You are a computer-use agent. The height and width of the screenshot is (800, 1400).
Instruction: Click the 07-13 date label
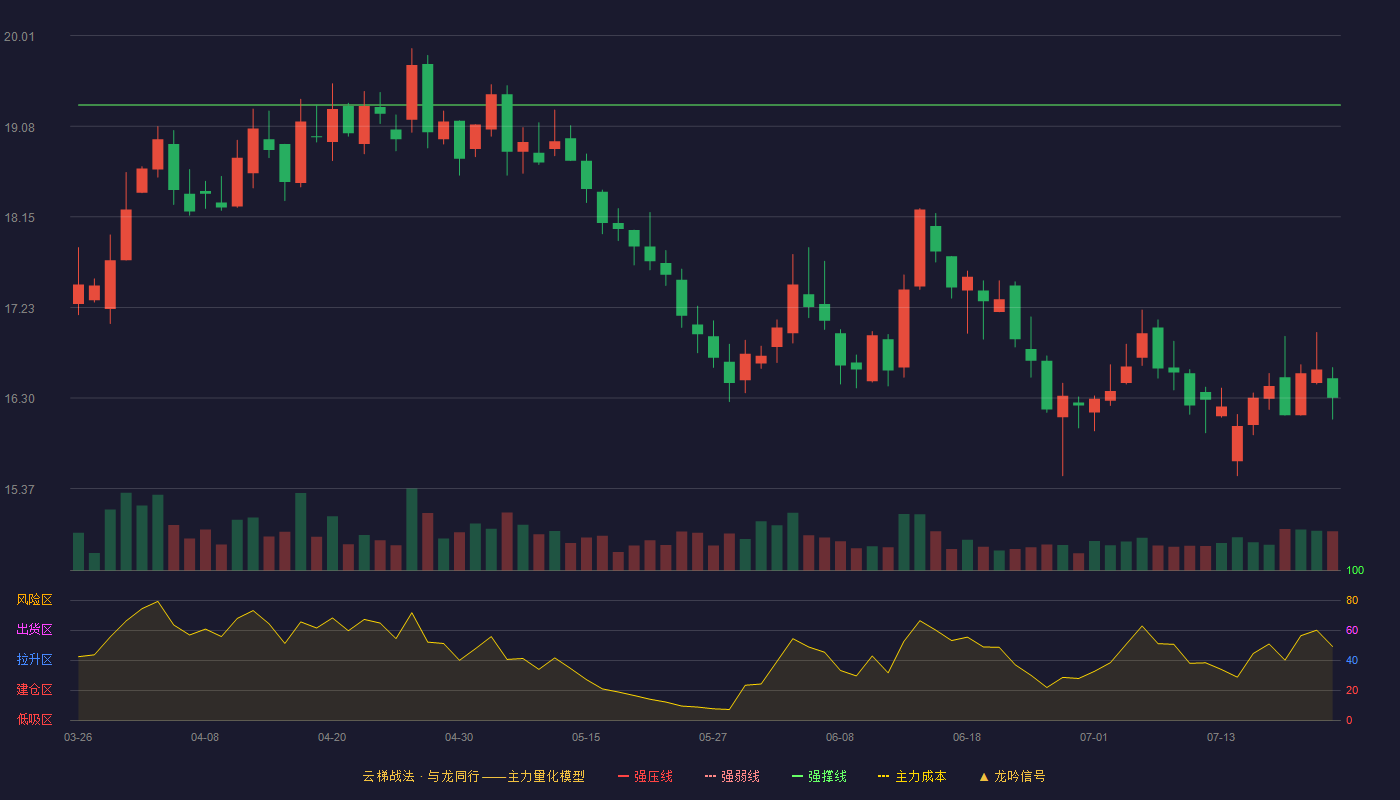coord(1221,737)
